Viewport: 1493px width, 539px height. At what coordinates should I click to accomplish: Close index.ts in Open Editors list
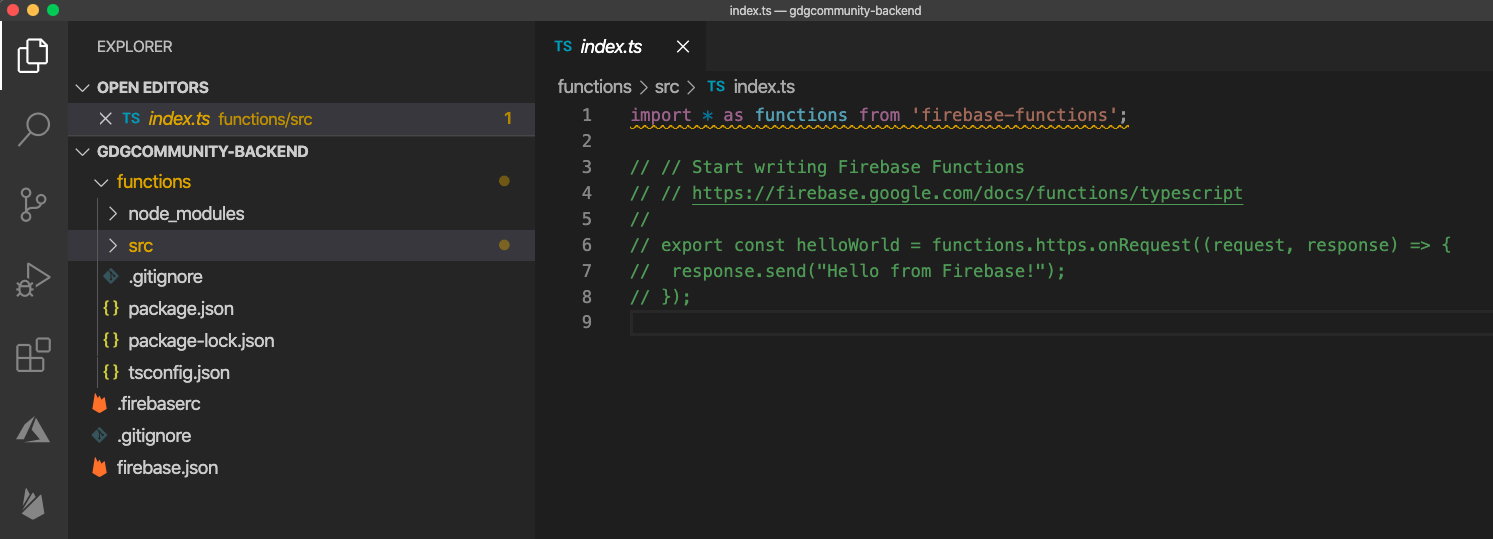106,118
